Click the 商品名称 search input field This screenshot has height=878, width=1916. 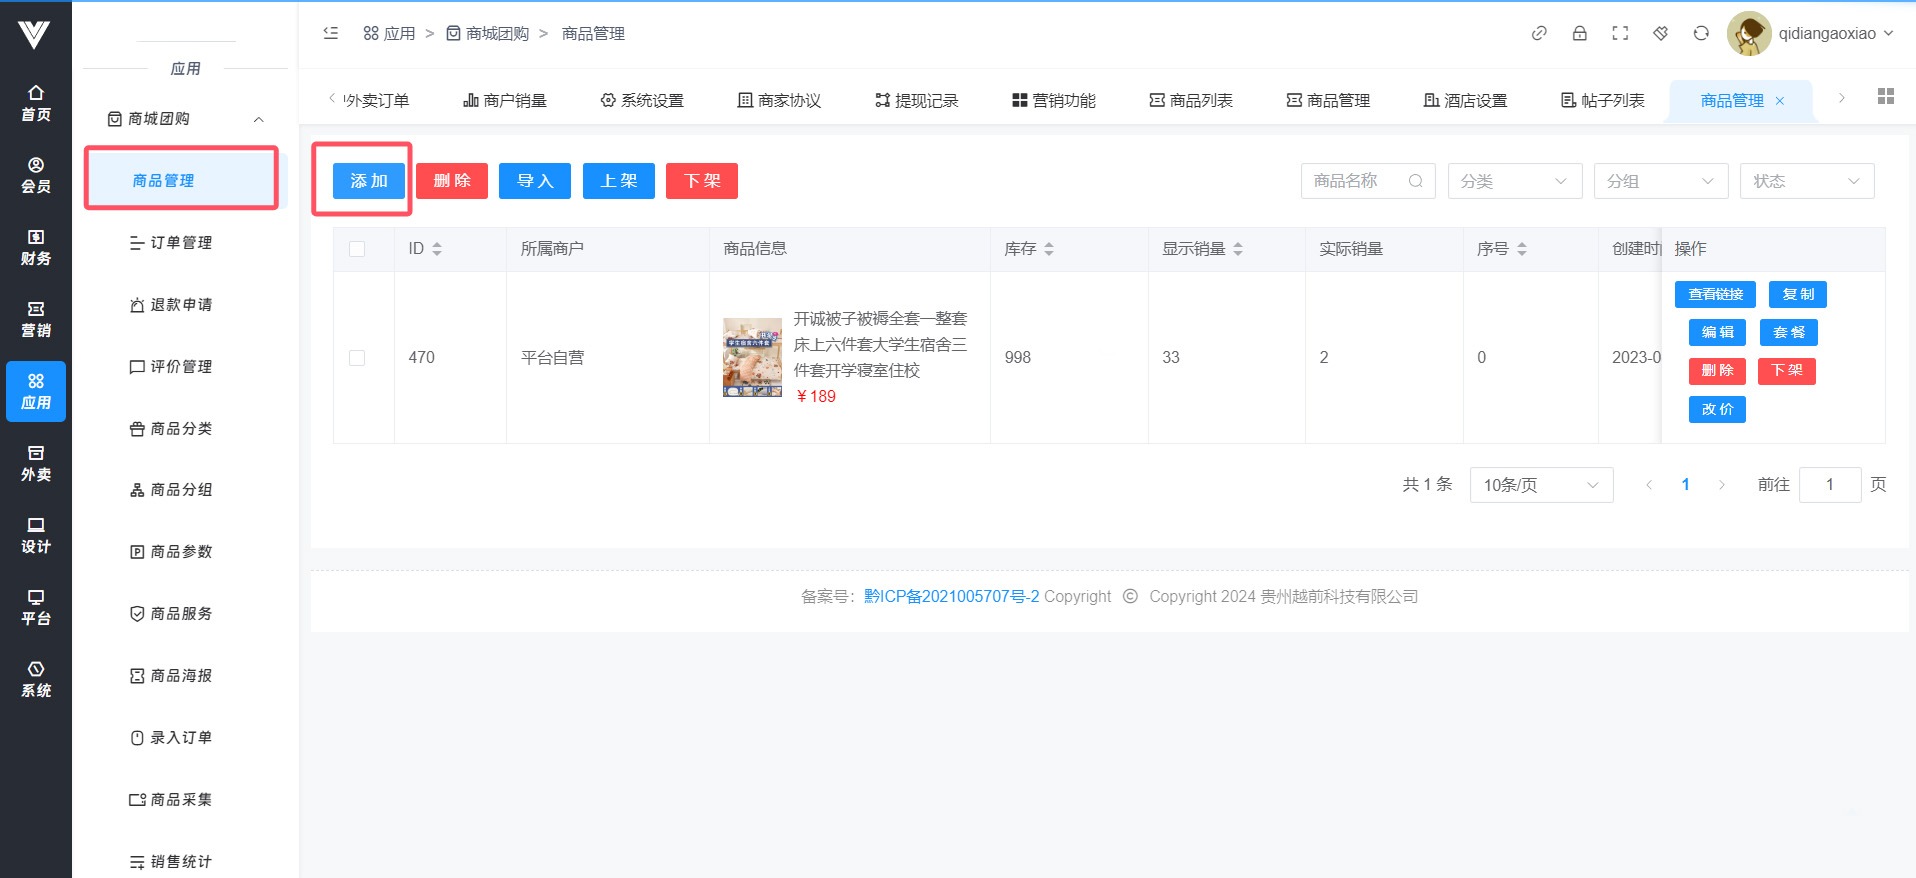click(1356, 181)
